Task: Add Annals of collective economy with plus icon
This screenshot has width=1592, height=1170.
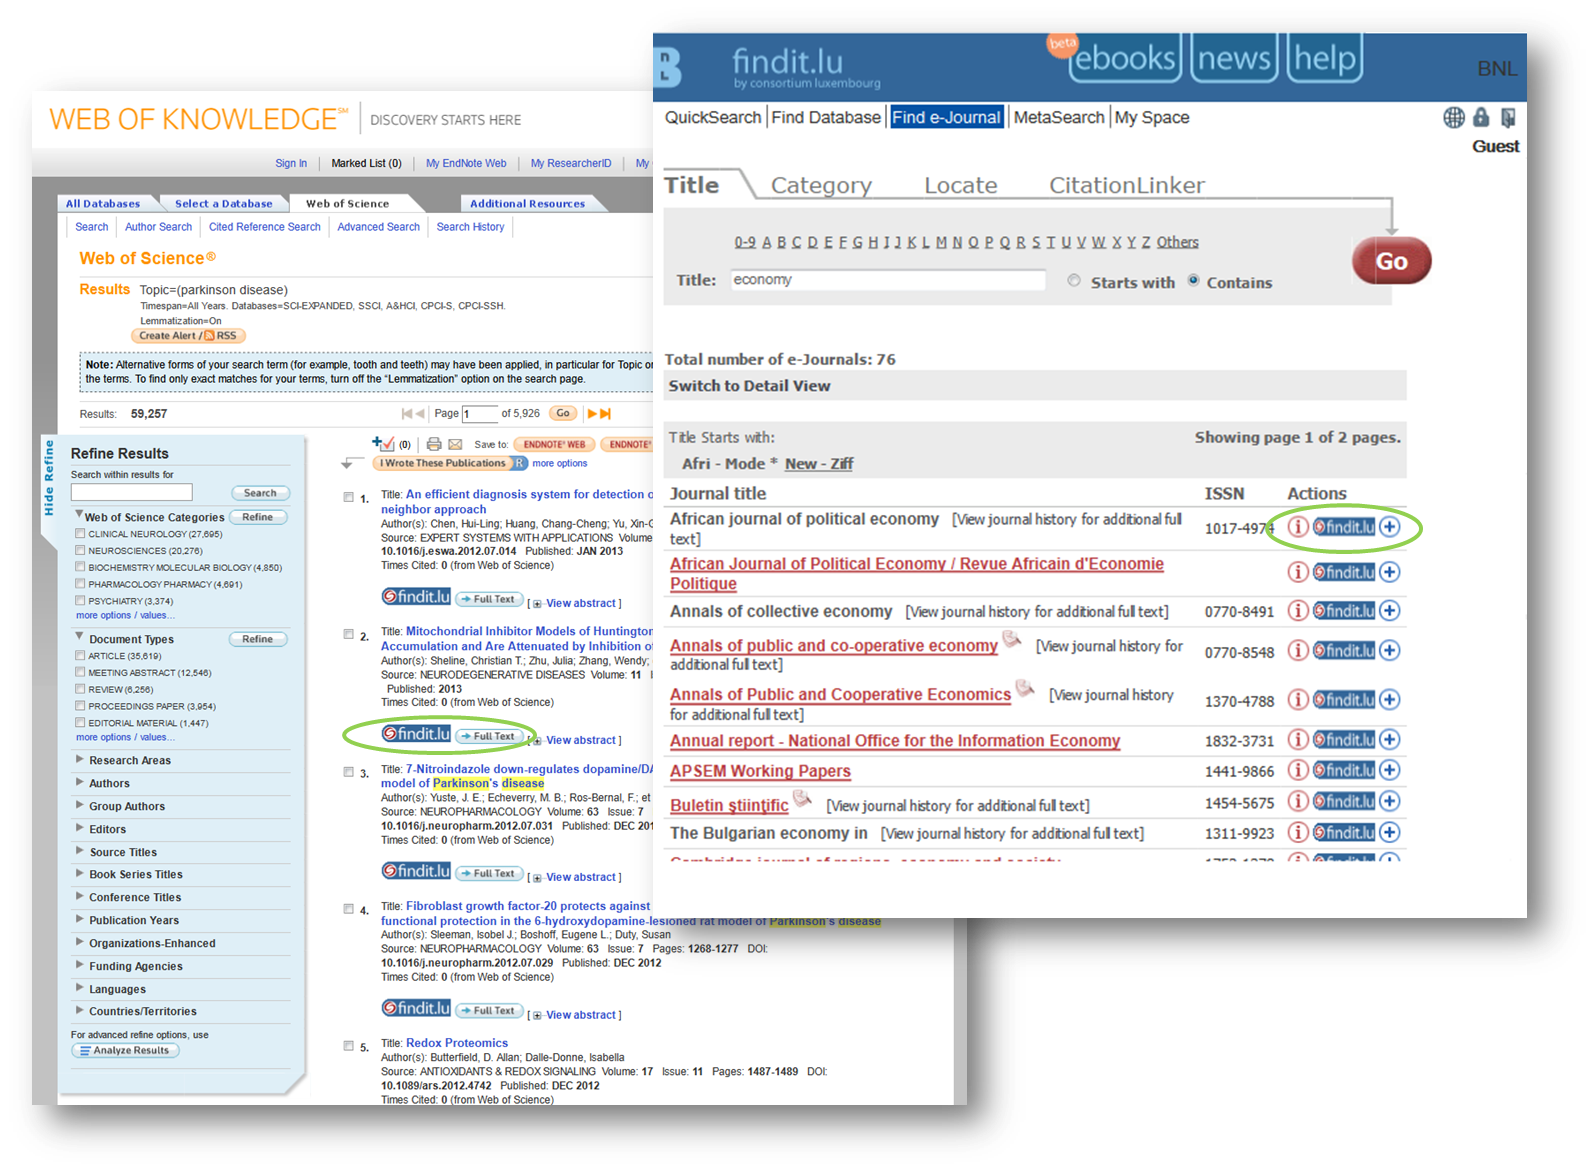Action: [1390, 611]
